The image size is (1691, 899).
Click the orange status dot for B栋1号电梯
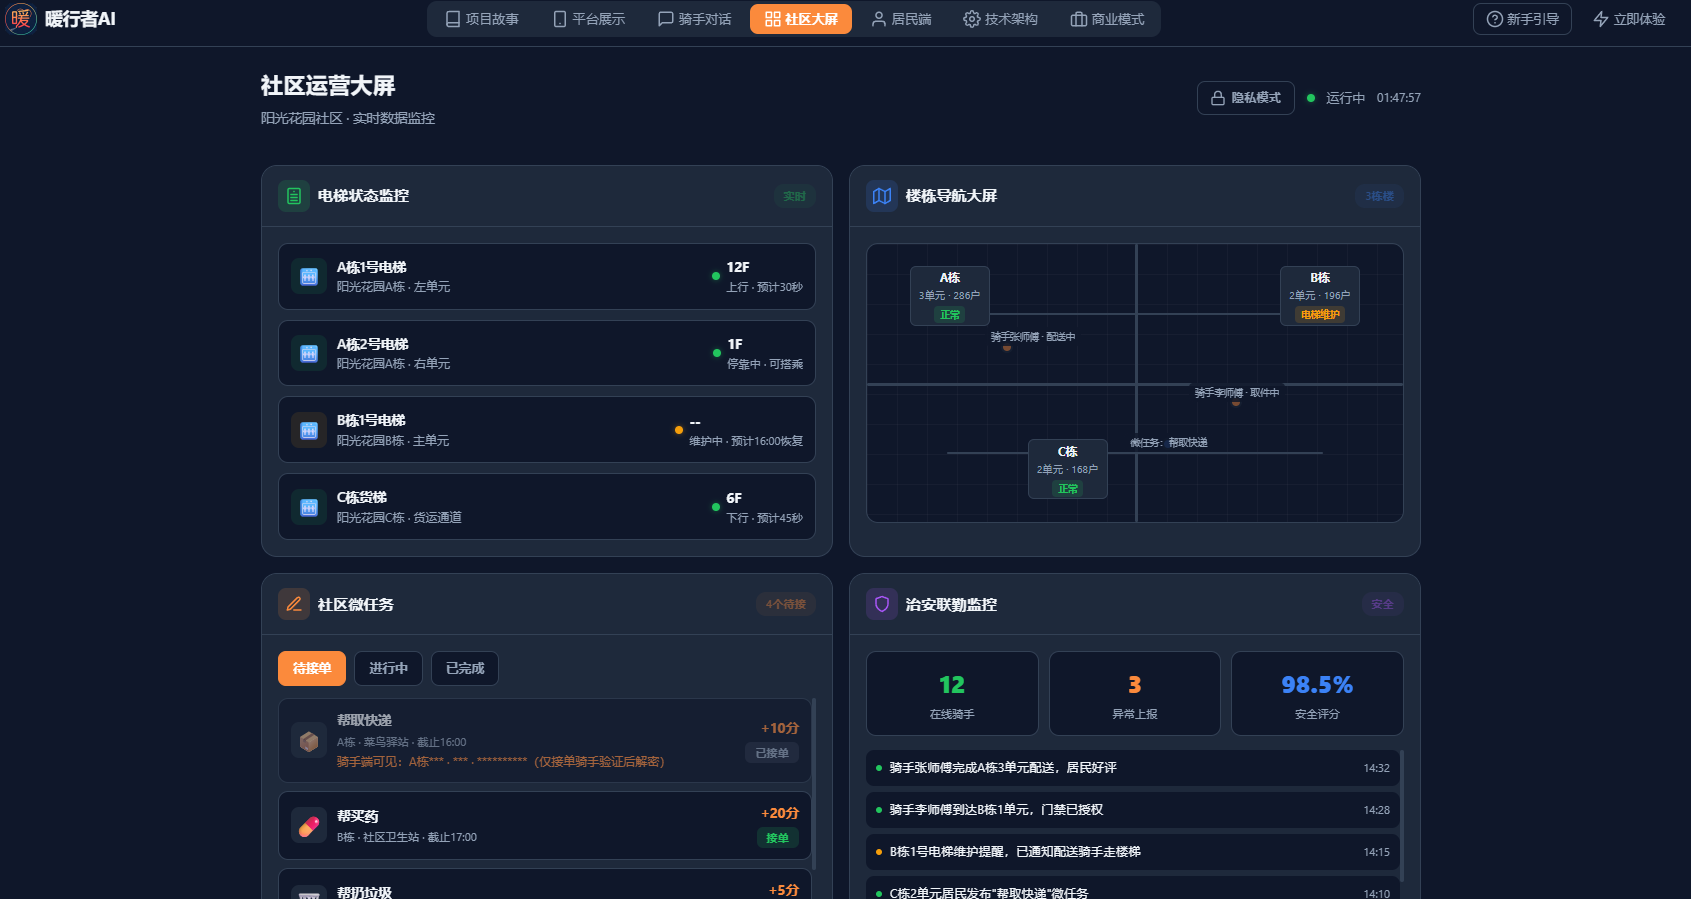click(678, 430)
